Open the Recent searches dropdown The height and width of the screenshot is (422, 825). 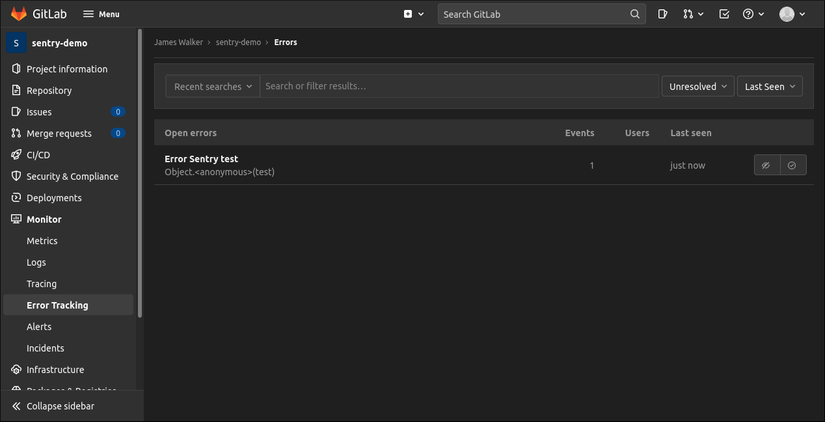(x=213, y=86)
